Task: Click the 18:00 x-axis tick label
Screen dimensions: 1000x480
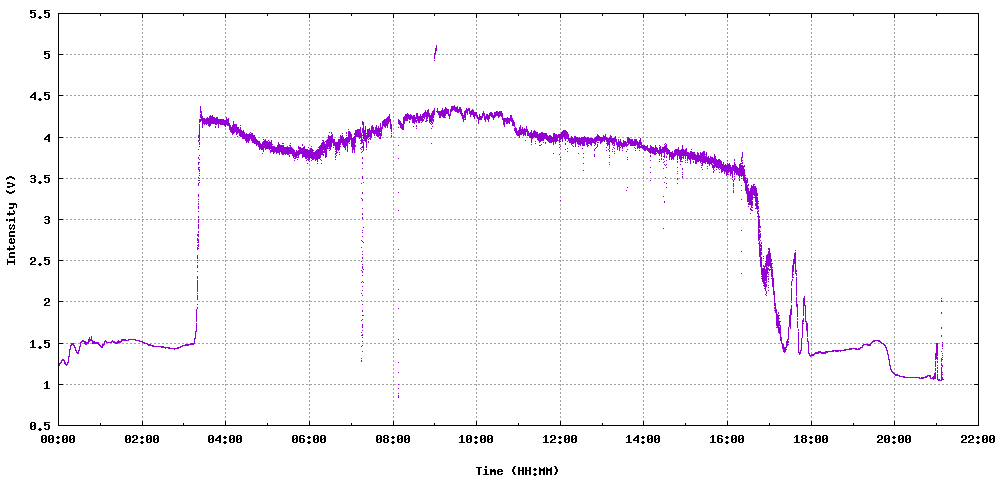Action: 811,439
